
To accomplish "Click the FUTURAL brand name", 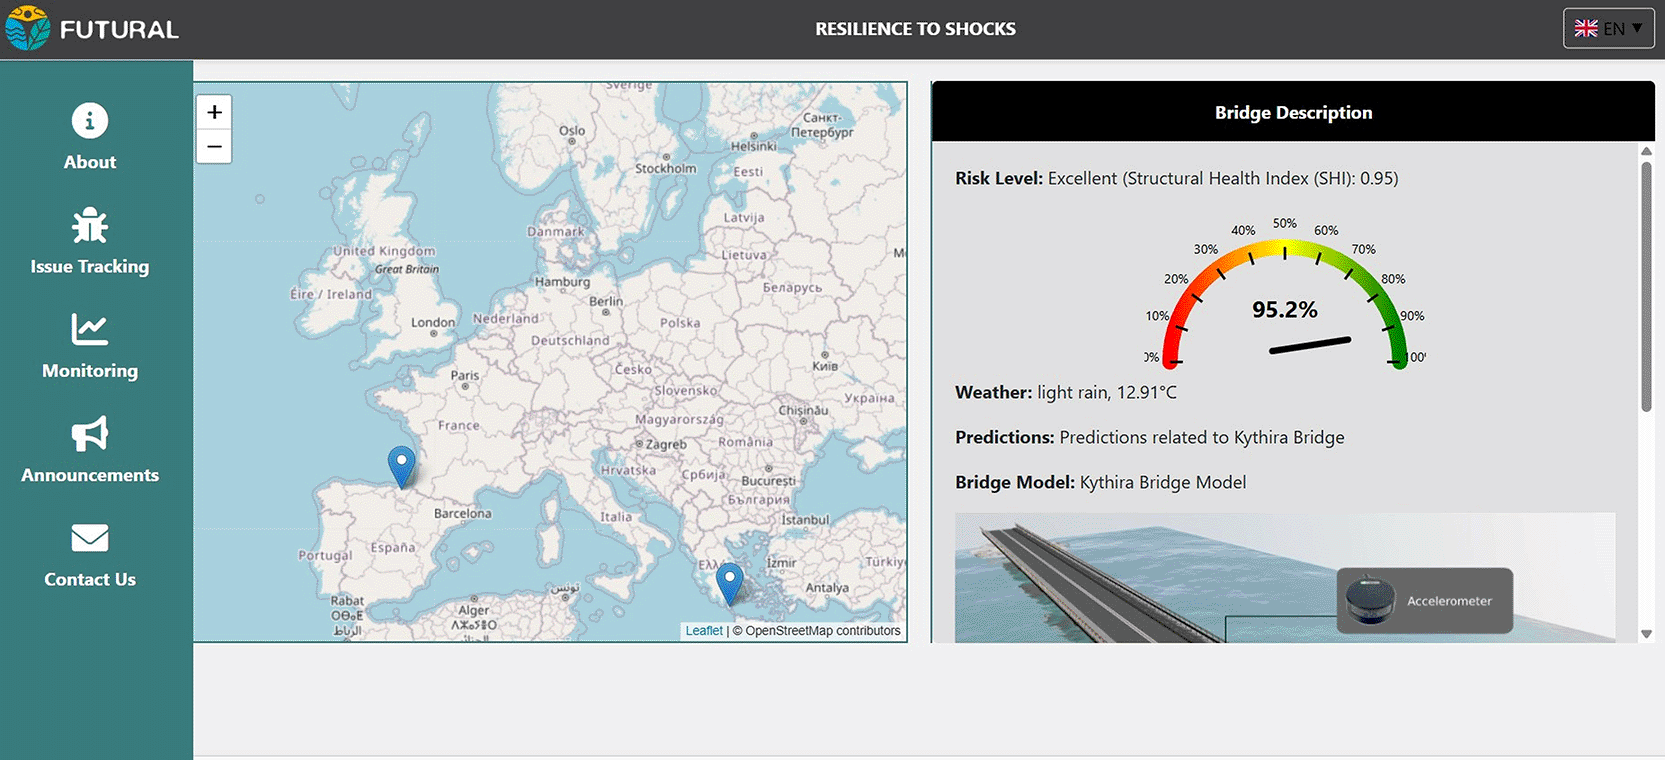I will pos(119,30).
